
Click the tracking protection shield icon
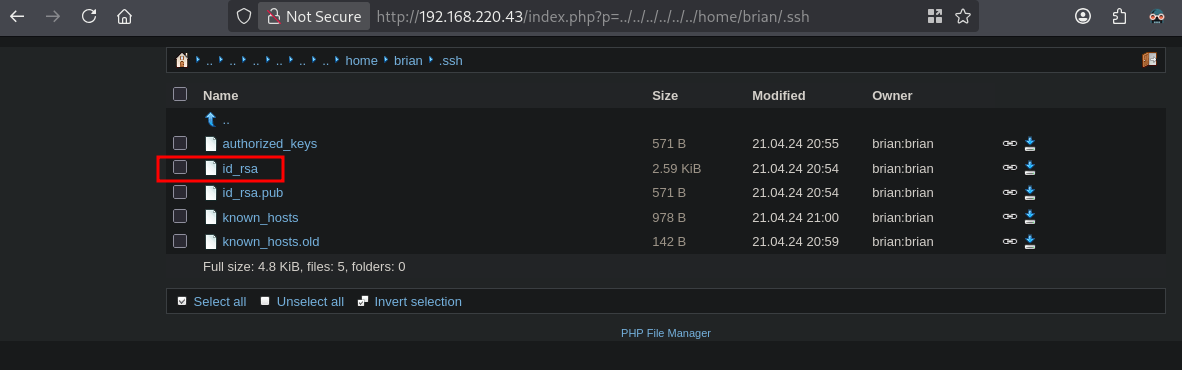[x=243, y=16]
